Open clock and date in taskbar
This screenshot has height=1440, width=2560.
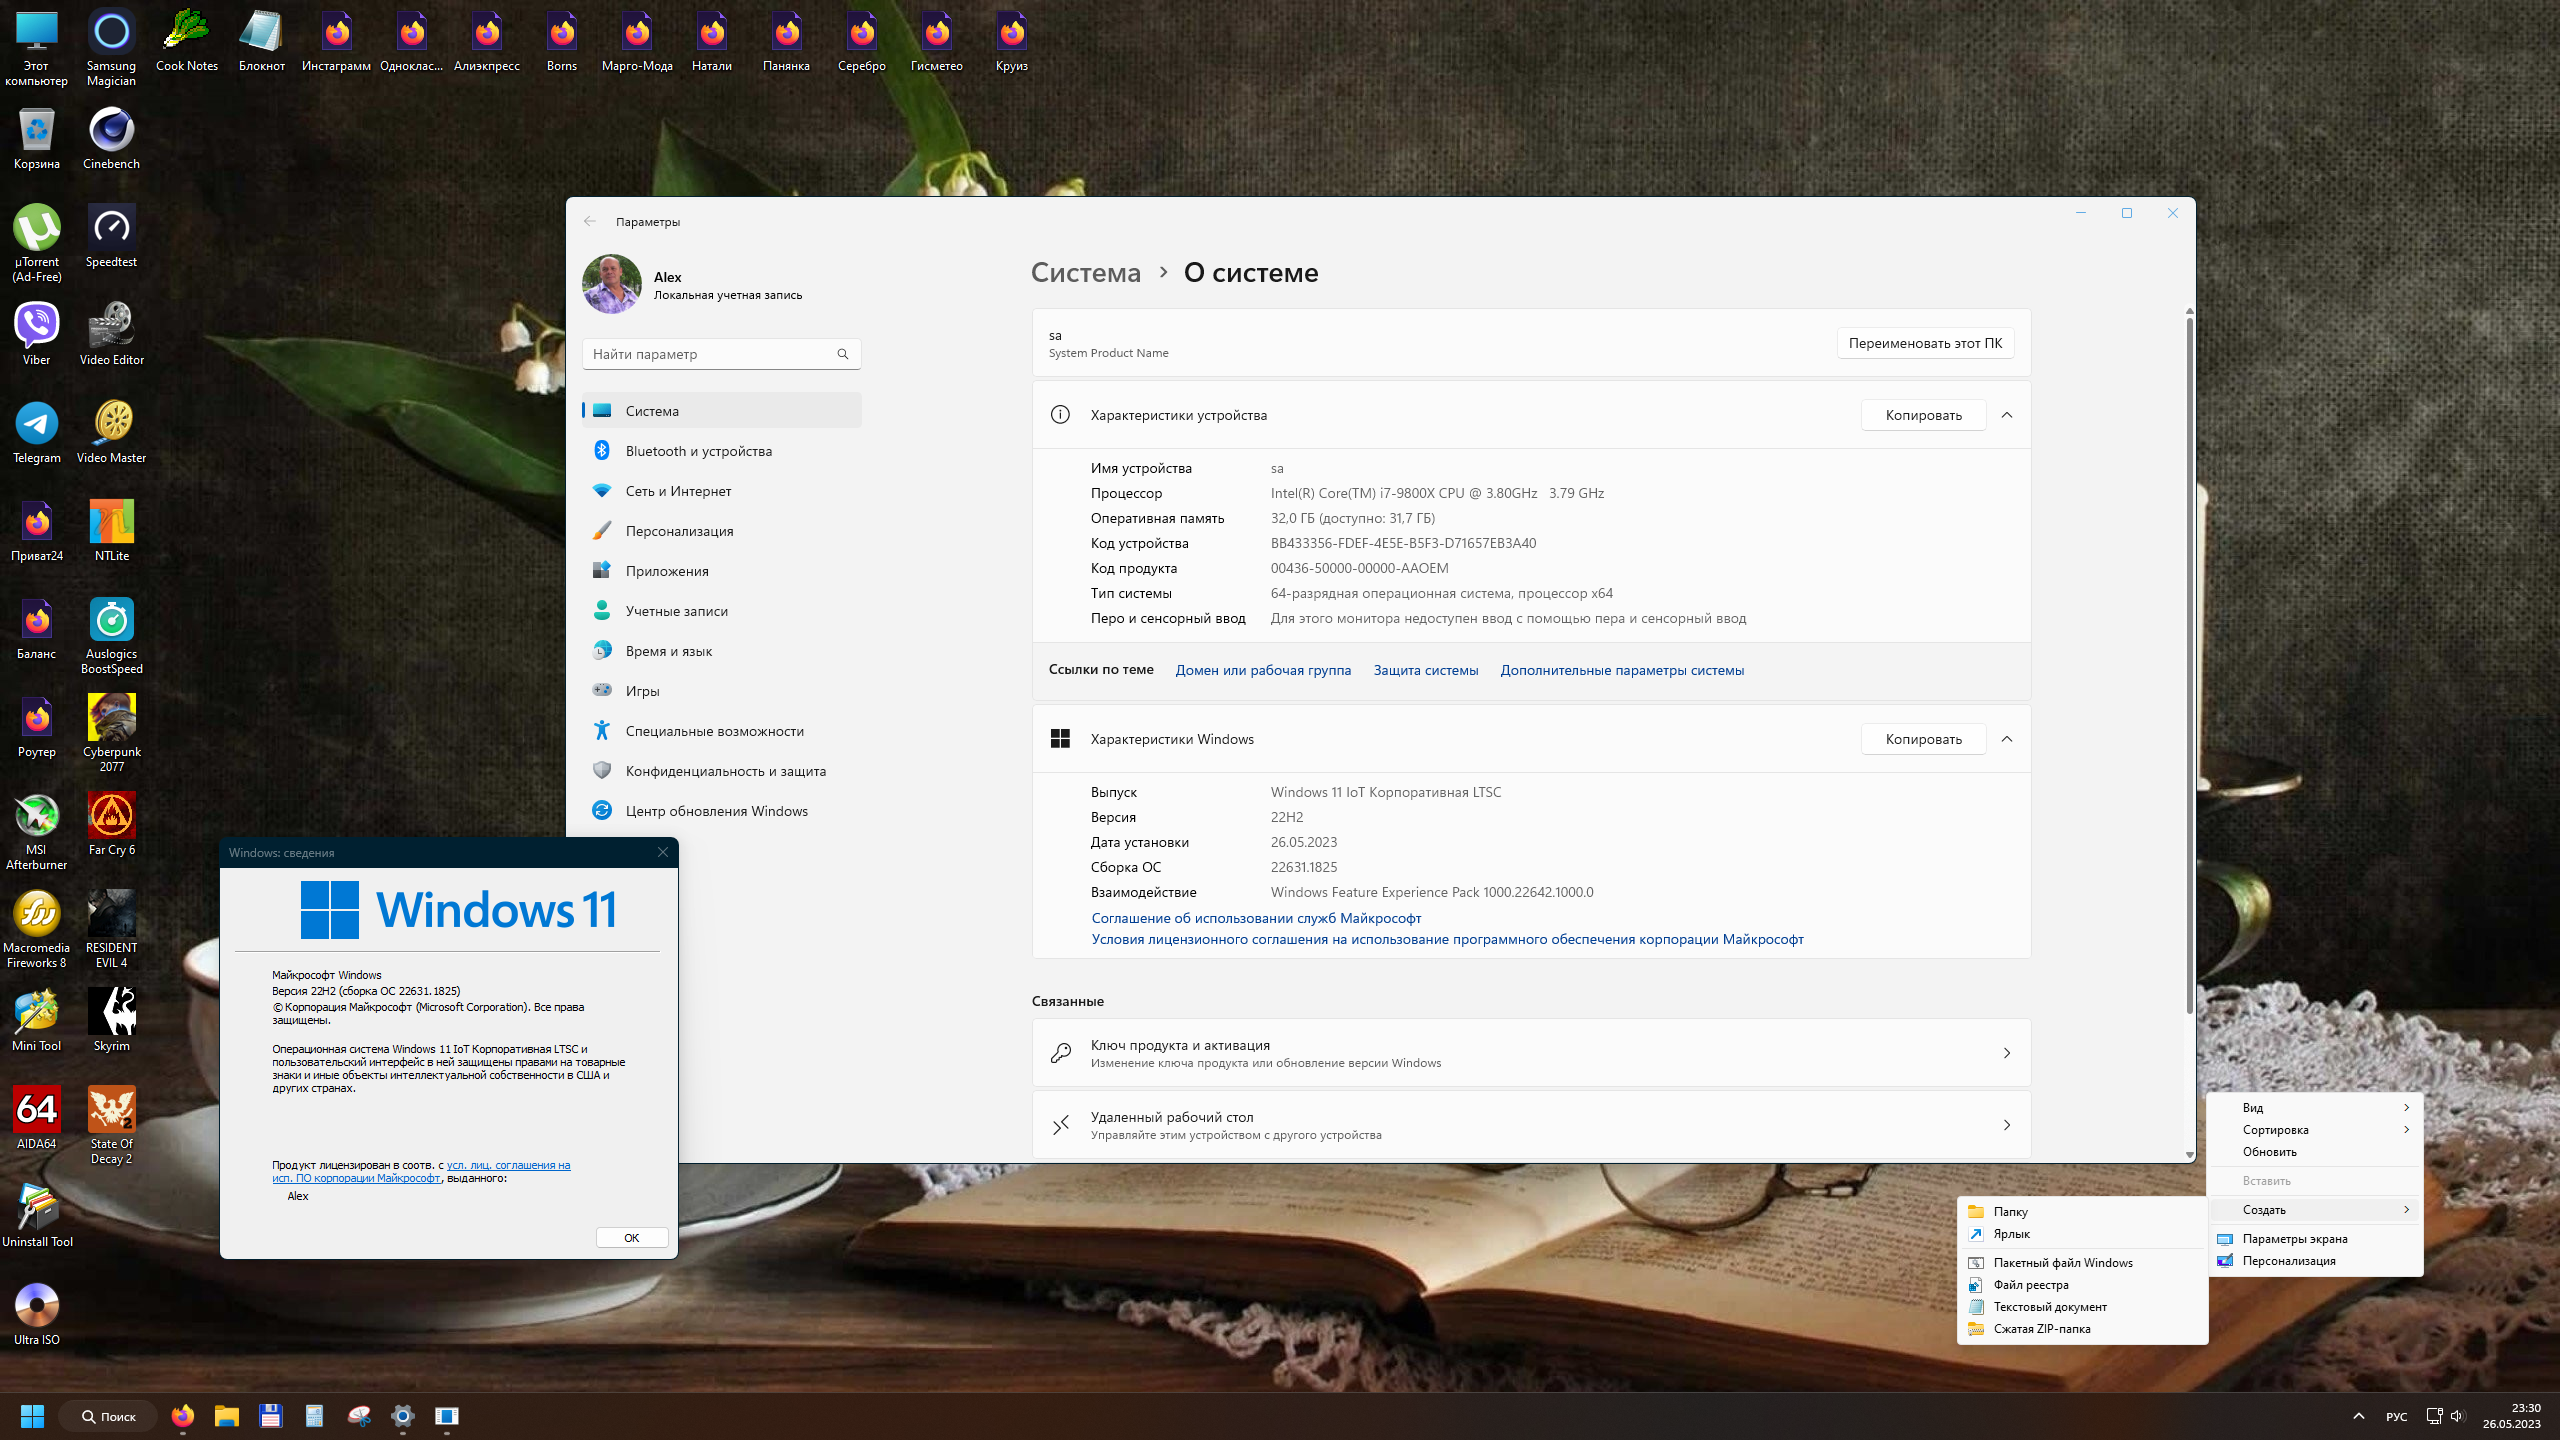pyautogui.click(x=2511, y=1416)
